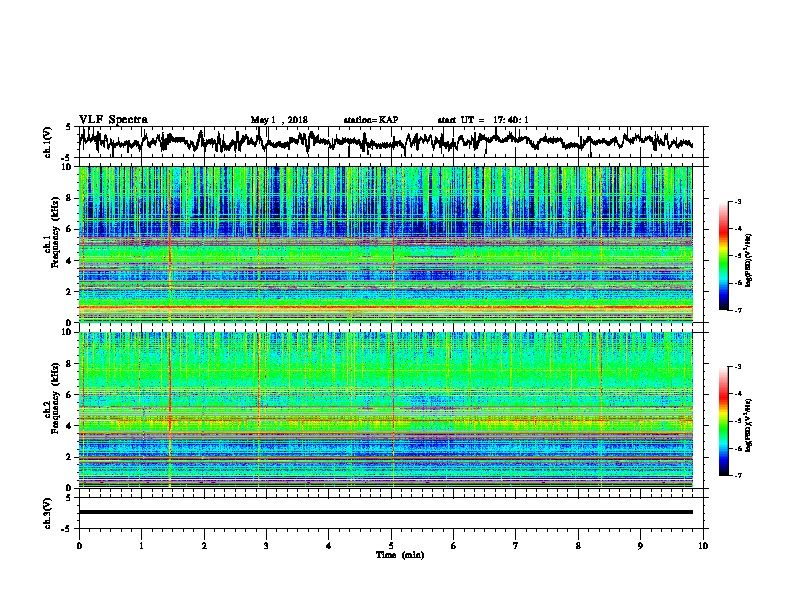Viewport: 792px width, 612px height.
Task: Click the ch.1 "Frequency (kHz)" axis label
Action: click(x=55, y=232)
